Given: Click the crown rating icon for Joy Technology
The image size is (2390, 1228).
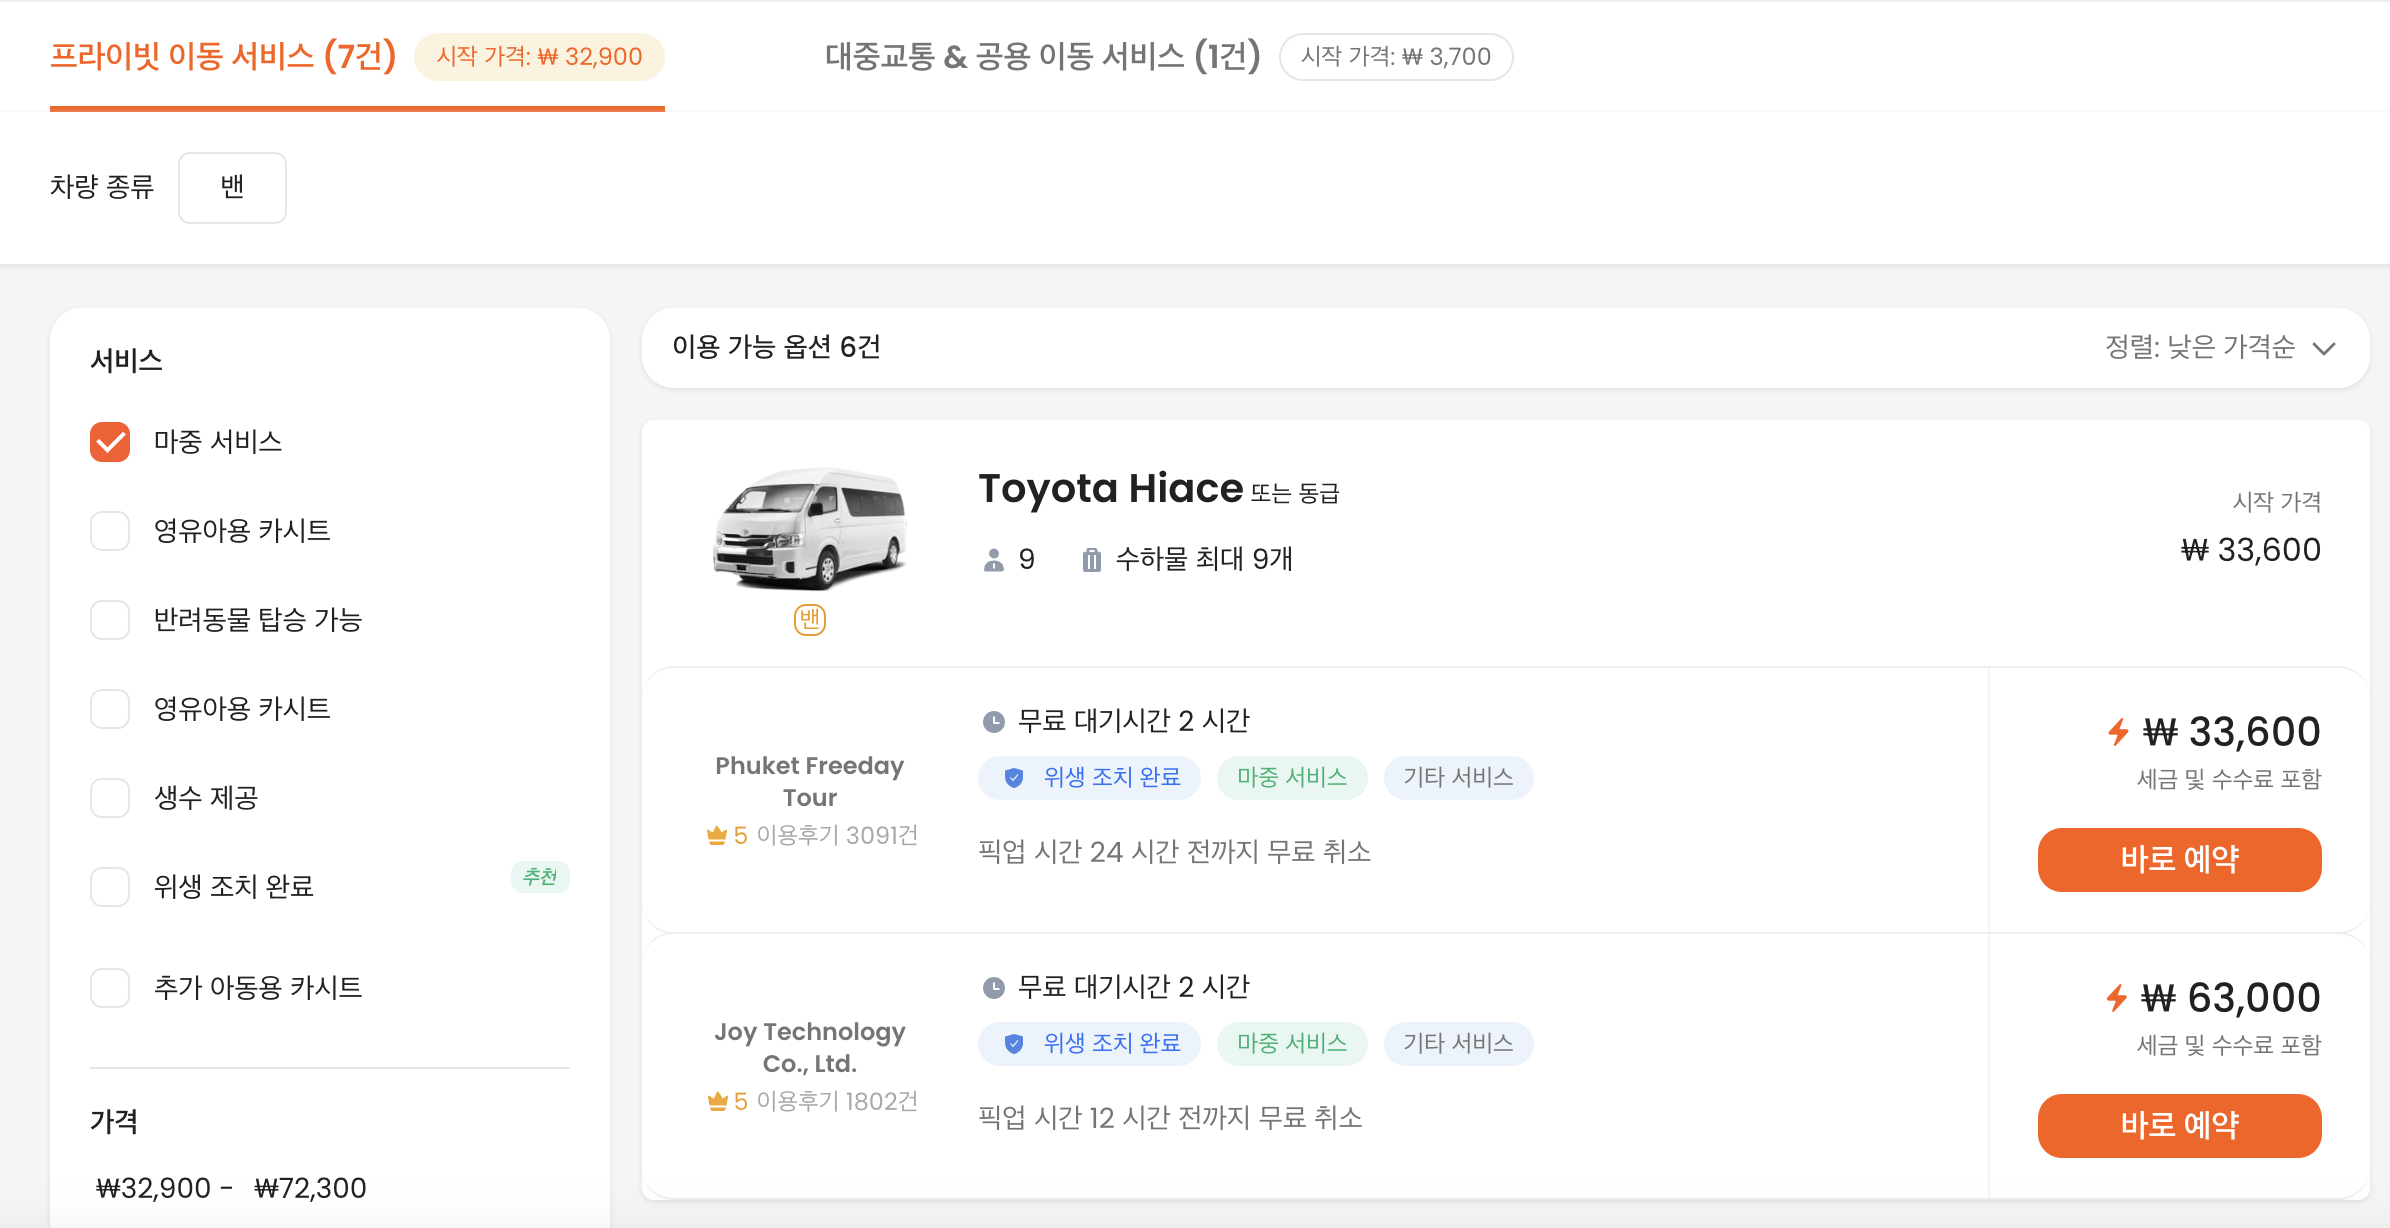Looking at the screenshot, I should tap(717, 1102).
